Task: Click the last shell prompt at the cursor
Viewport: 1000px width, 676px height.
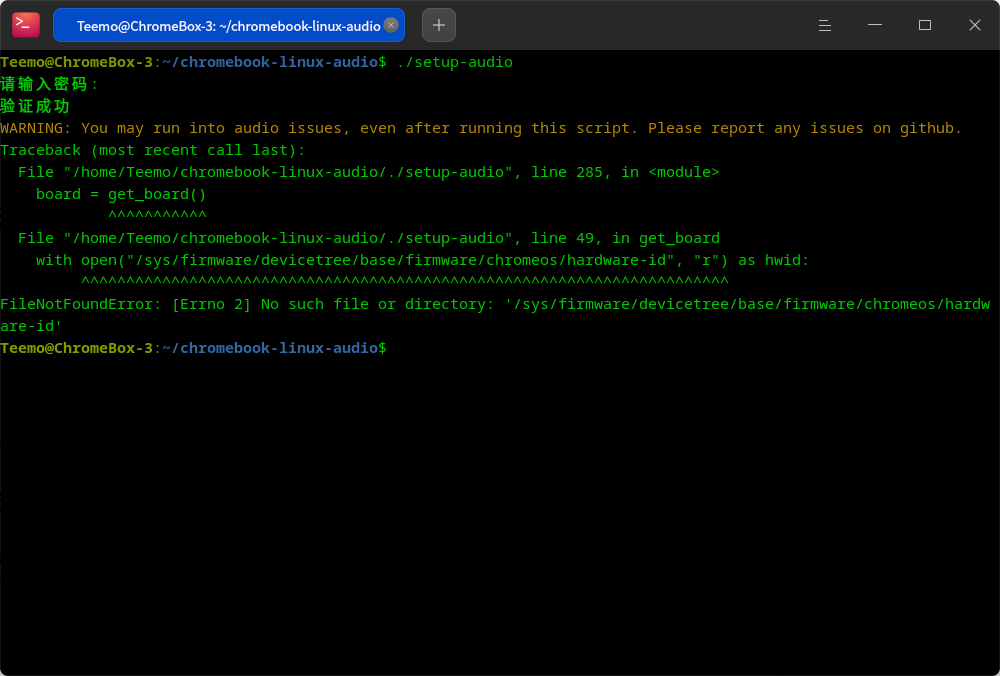Action: coord(193,348)
